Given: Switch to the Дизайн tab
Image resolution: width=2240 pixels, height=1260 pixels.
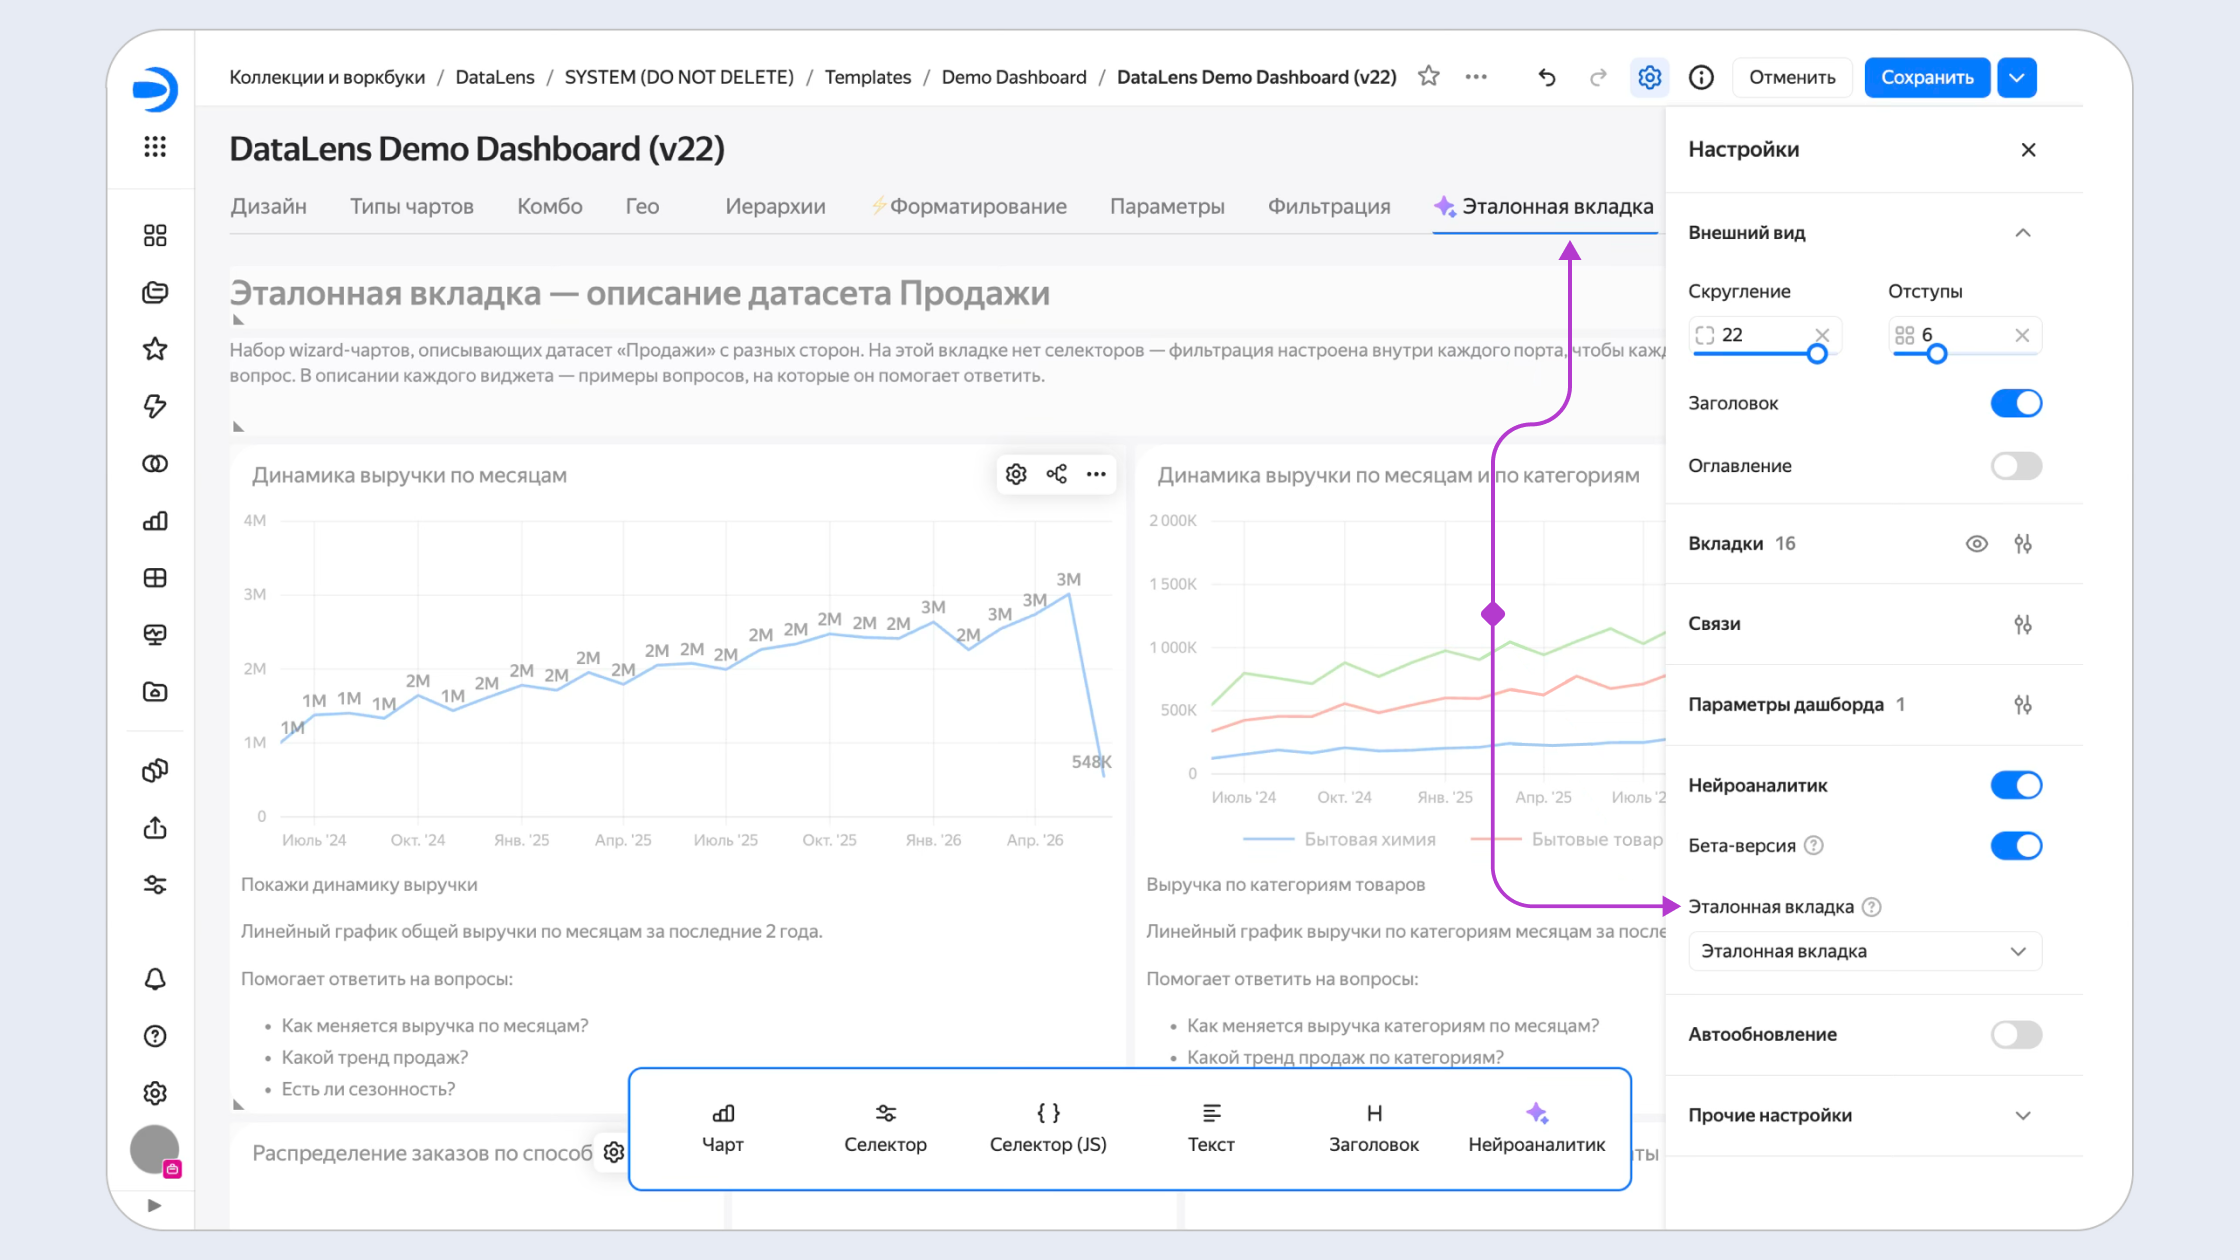Looking at the screenshot, I should (268, 206).
